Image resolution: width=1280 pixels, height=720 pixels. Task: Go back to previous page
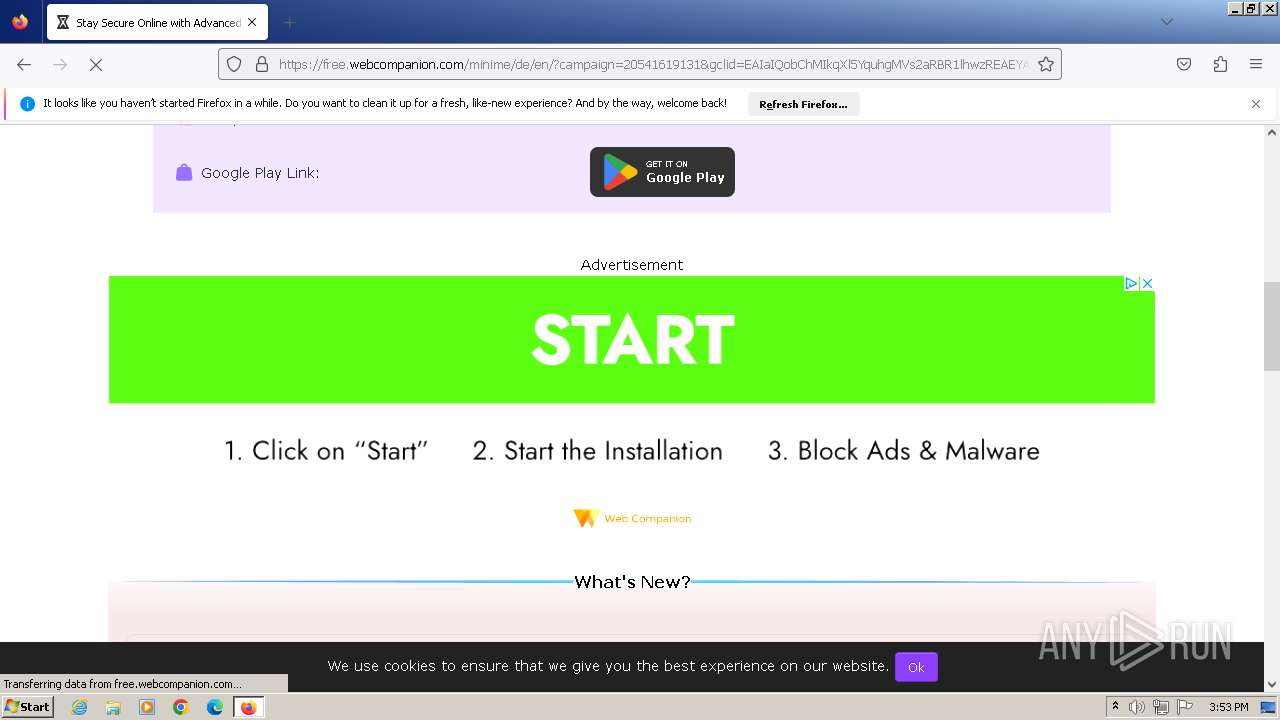point(24,64)
